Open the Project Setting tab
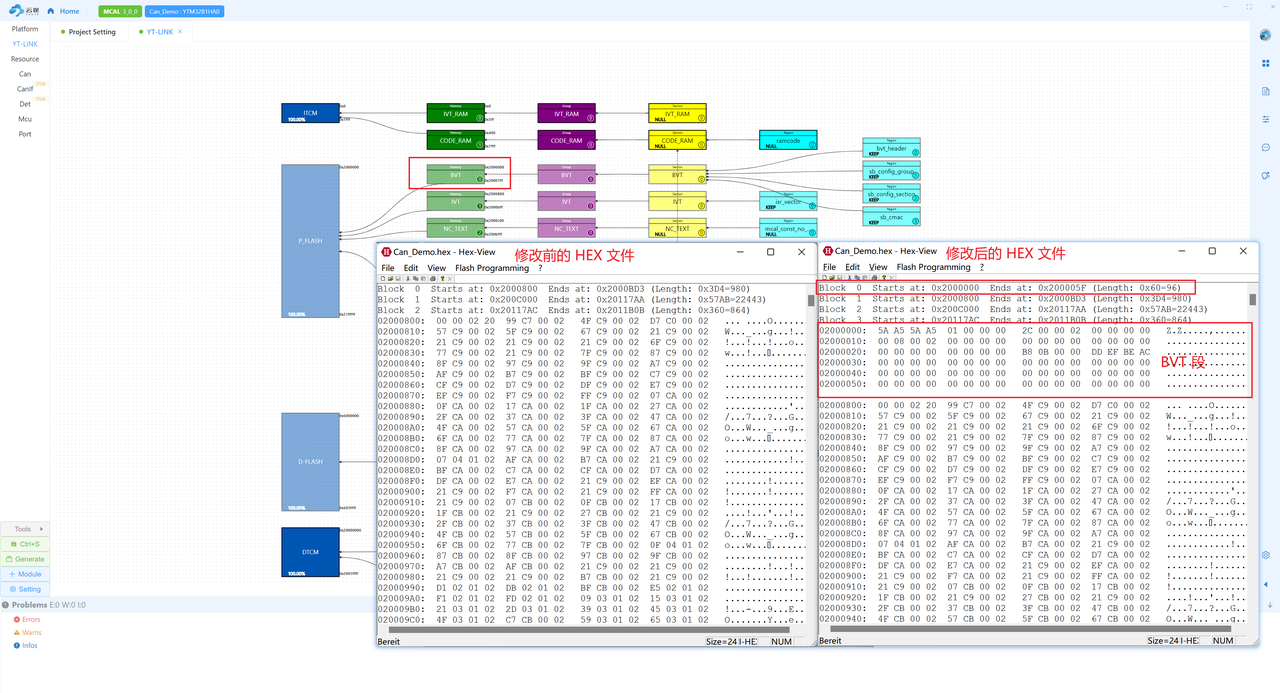This screenshot has height=693, width=1280. (x=92, y=32)
